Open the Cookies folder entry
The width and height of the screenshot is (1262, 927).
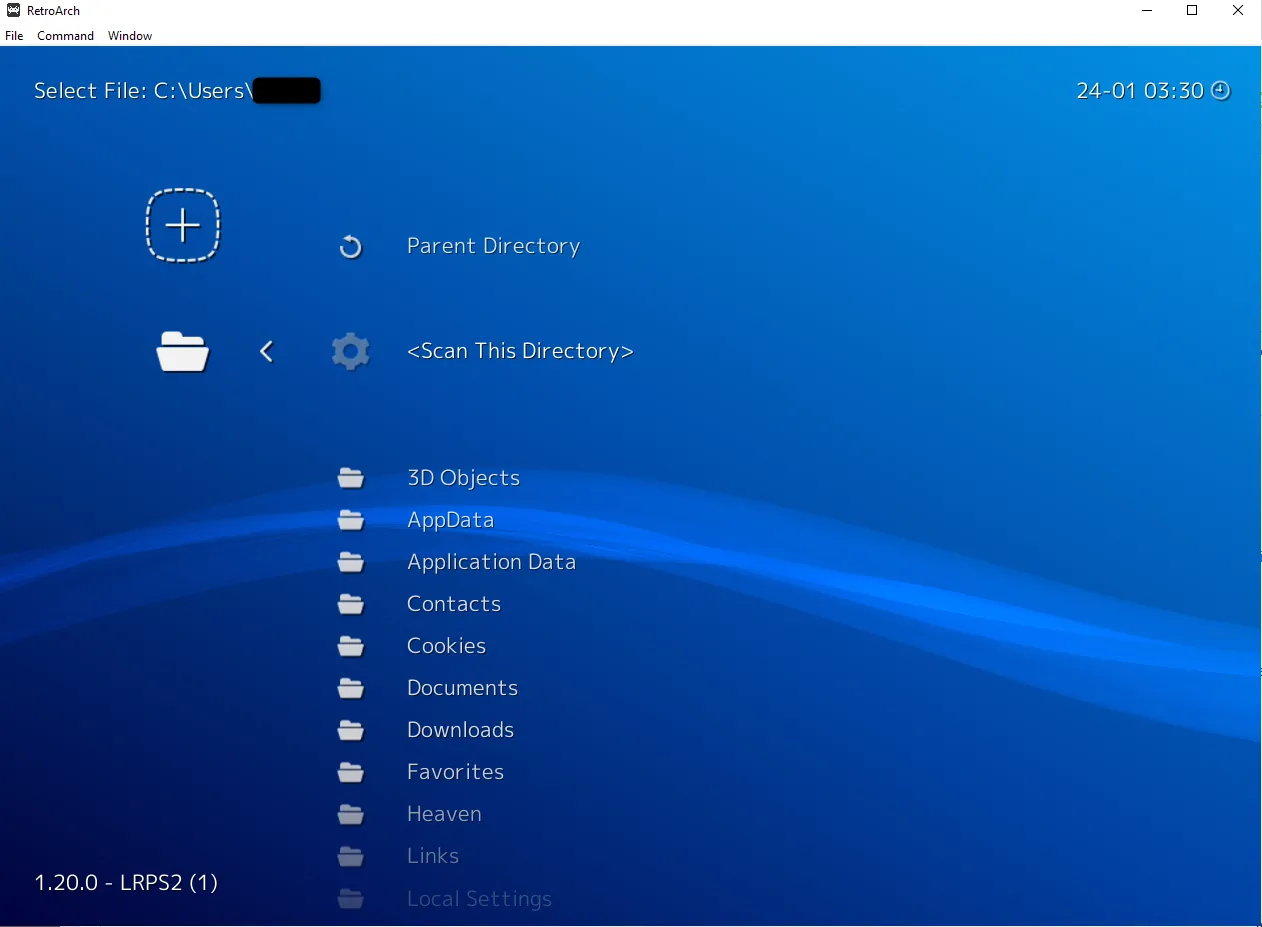point(446,646)
